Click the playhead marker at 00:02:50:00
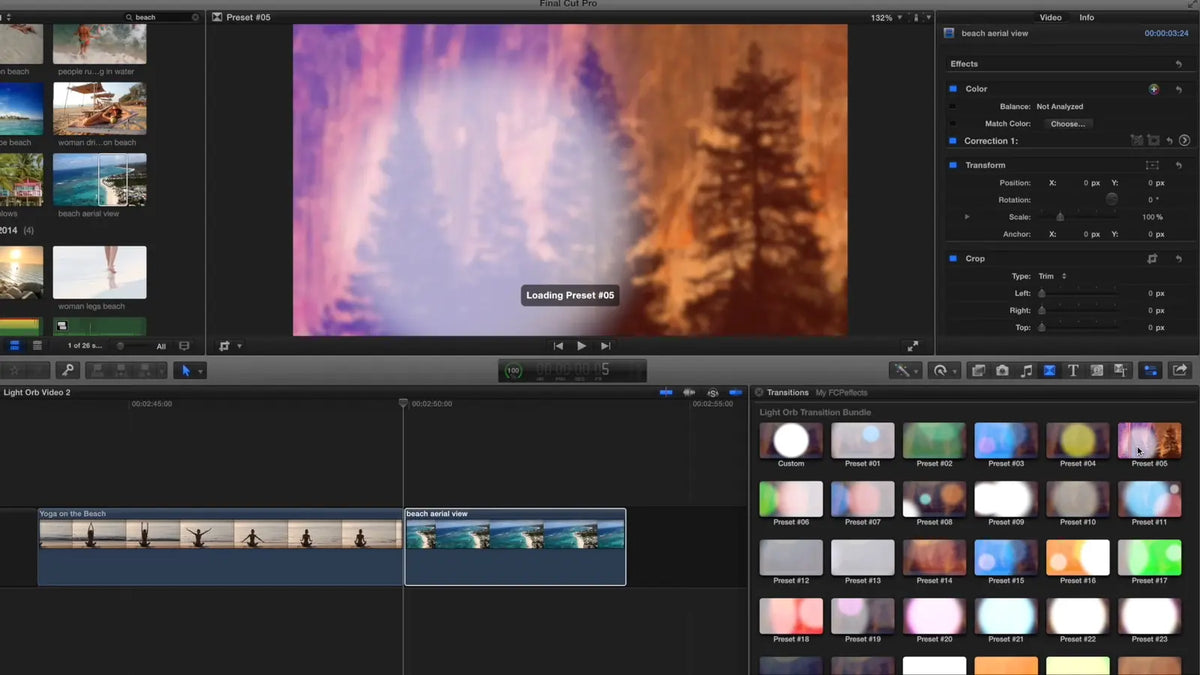This screenshot has height=675, width=1200. [403, 403]
